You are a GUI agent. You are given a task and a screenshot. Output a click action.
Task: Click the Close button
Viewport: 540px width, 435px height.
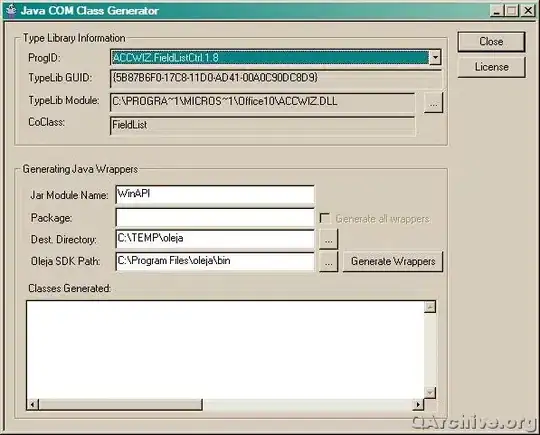tap(491, 42)
